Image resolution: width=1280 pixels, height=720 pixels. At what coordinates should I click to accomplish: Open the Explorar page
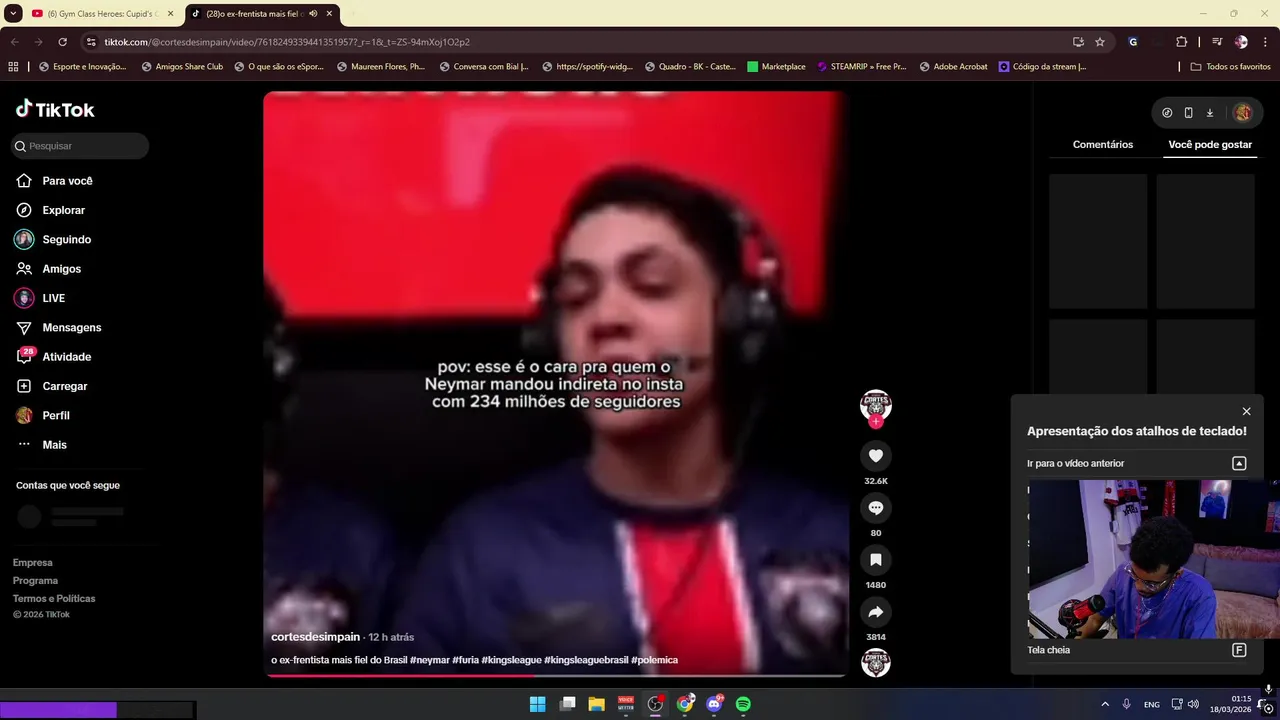pyautogui.click(x=50, y=210)
